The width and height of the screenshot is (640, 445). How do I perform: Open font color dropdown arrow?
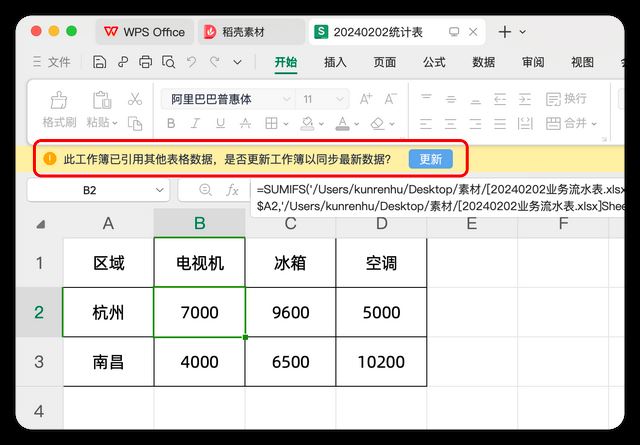[357, 124]
